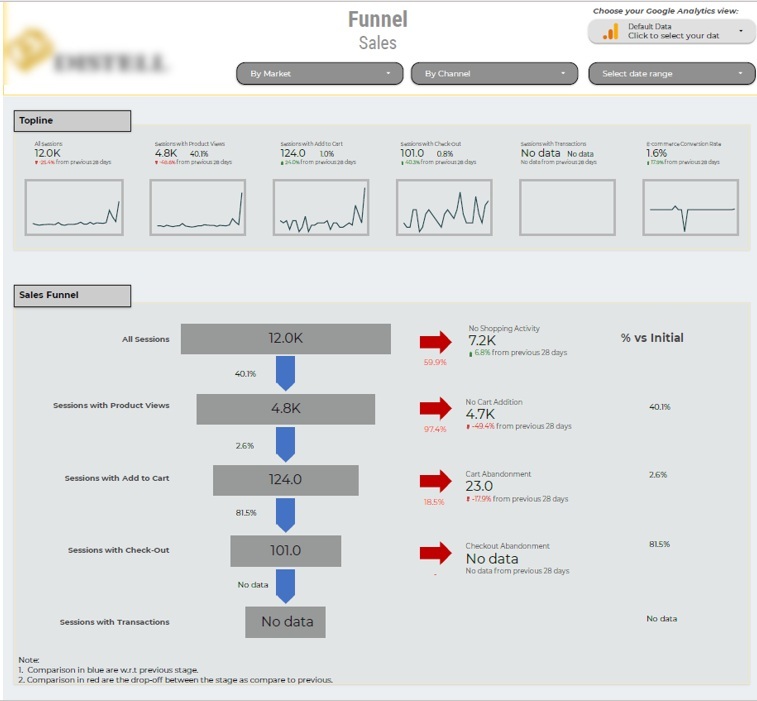Click the red arrow beside No Cart Addition
This screenshot has height=701, width=757.
tap(435, 408)
